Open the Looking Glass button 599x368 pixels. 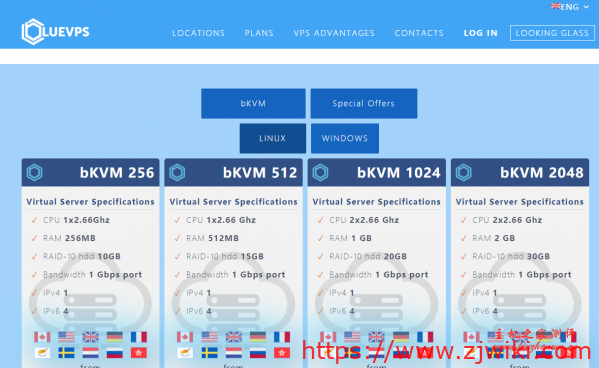click(x=552, y=33)
